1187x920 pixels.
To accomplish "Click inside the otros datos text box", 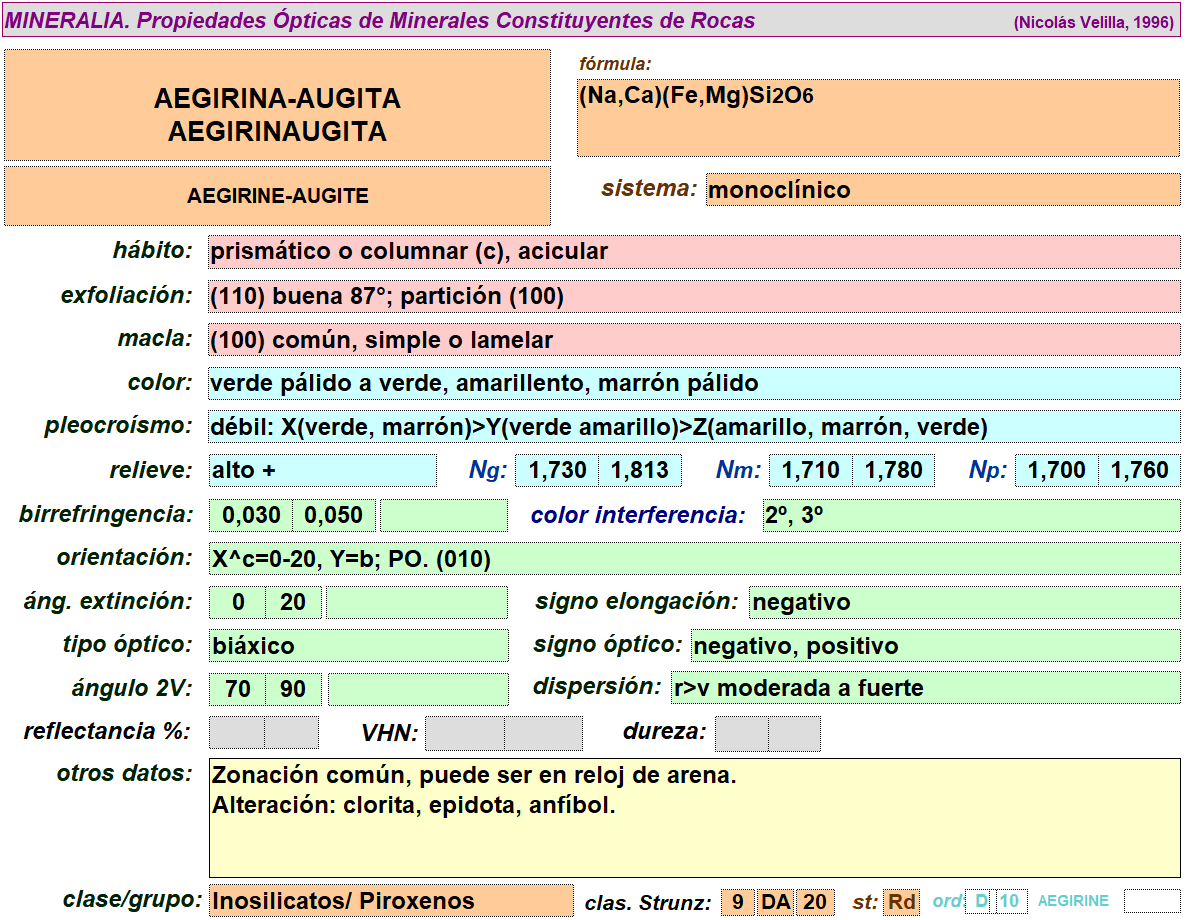I will coord(694,818).
